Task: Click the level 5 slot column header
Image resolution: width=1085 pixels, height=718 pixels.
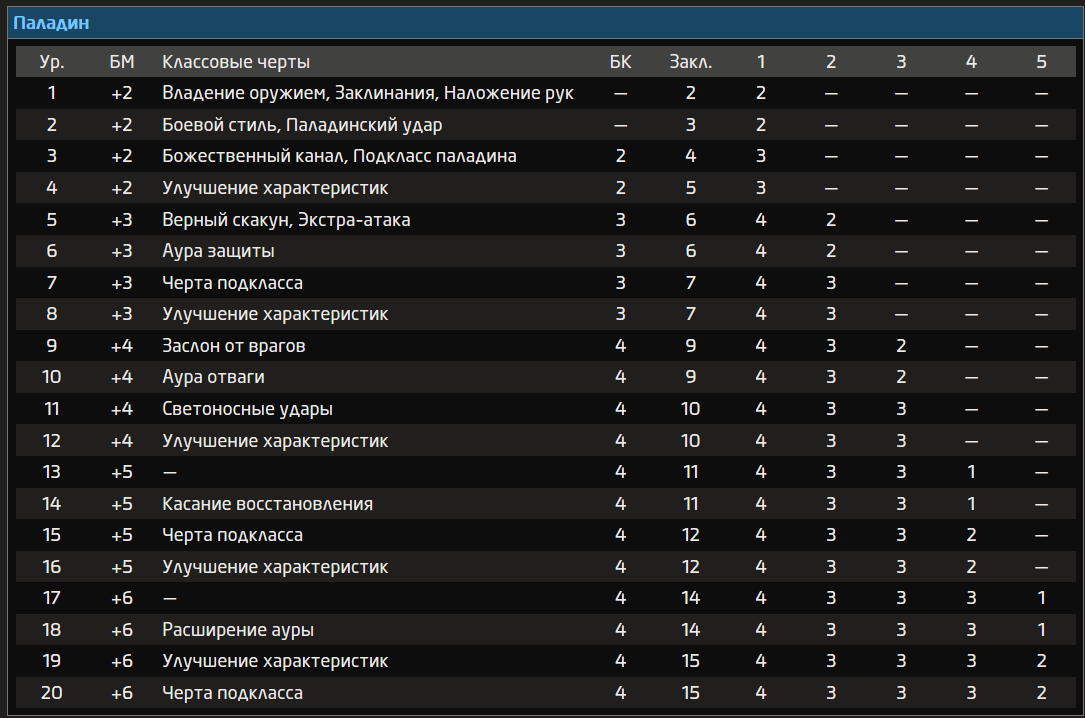Action: [1041, 62]
